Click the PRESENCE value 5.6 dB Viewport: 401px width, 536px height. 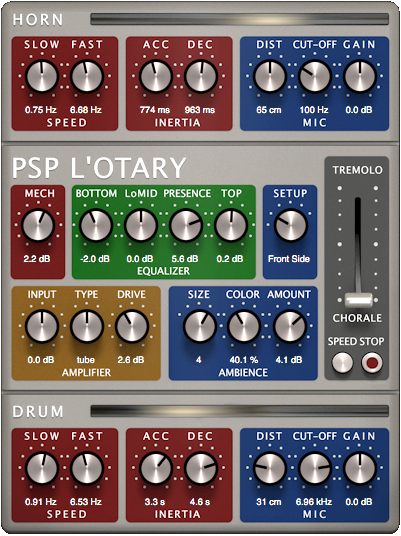pyautogui.click(x=185, y=259)
